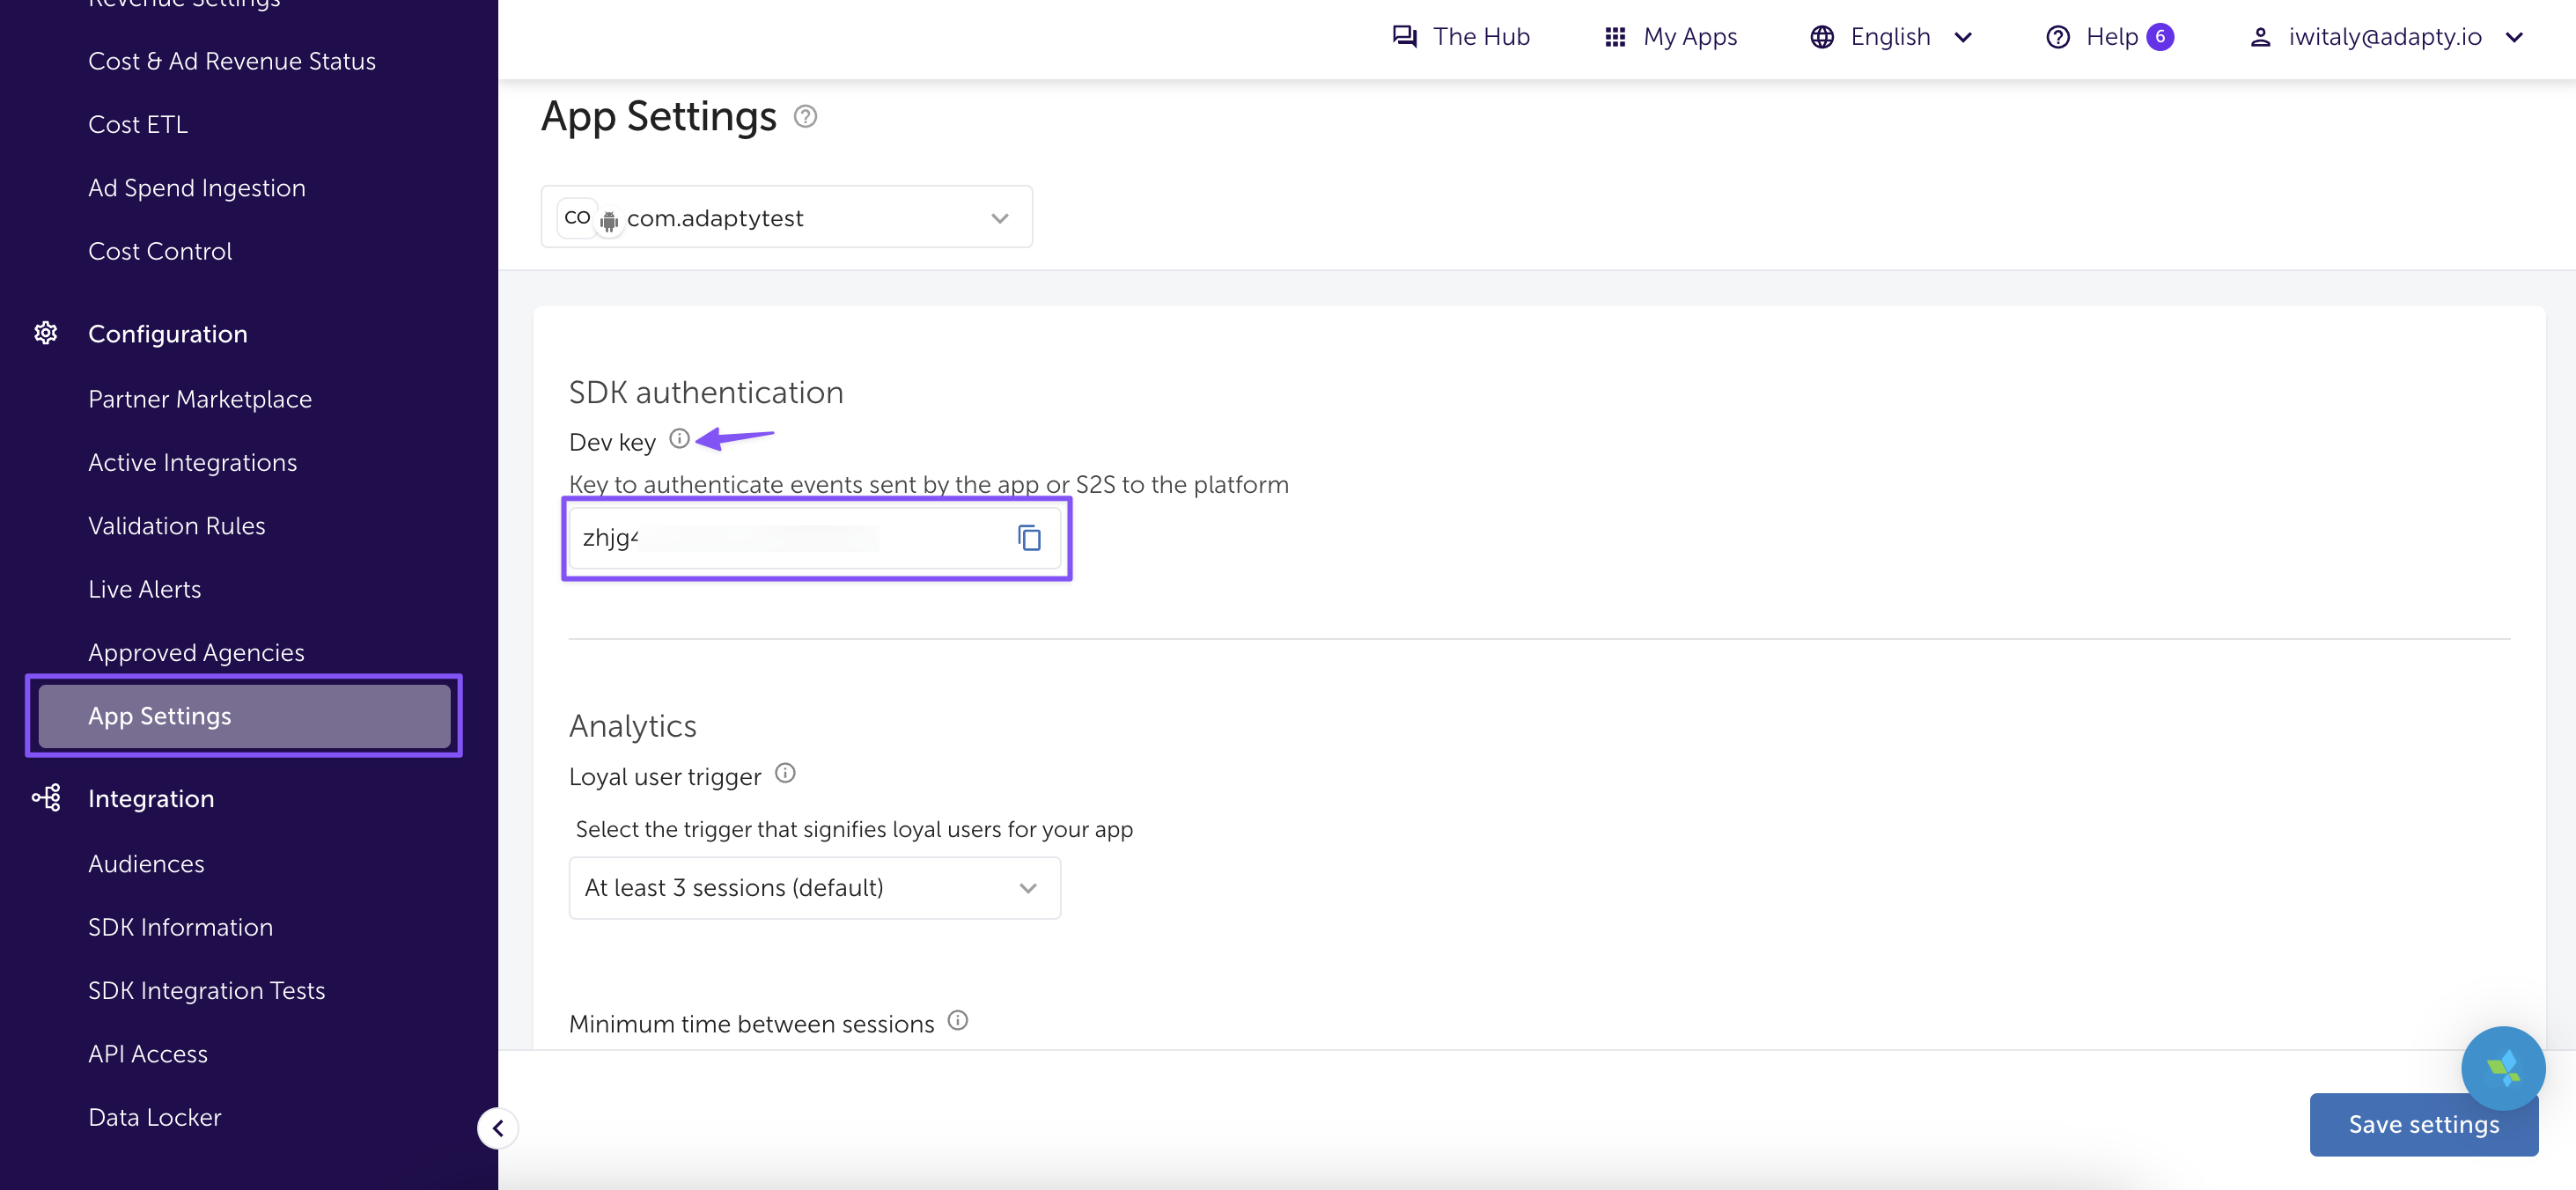2576x1190 pixels.
Task: Collapse the sidebar with the arrow button
Action: pos(497,1129)
